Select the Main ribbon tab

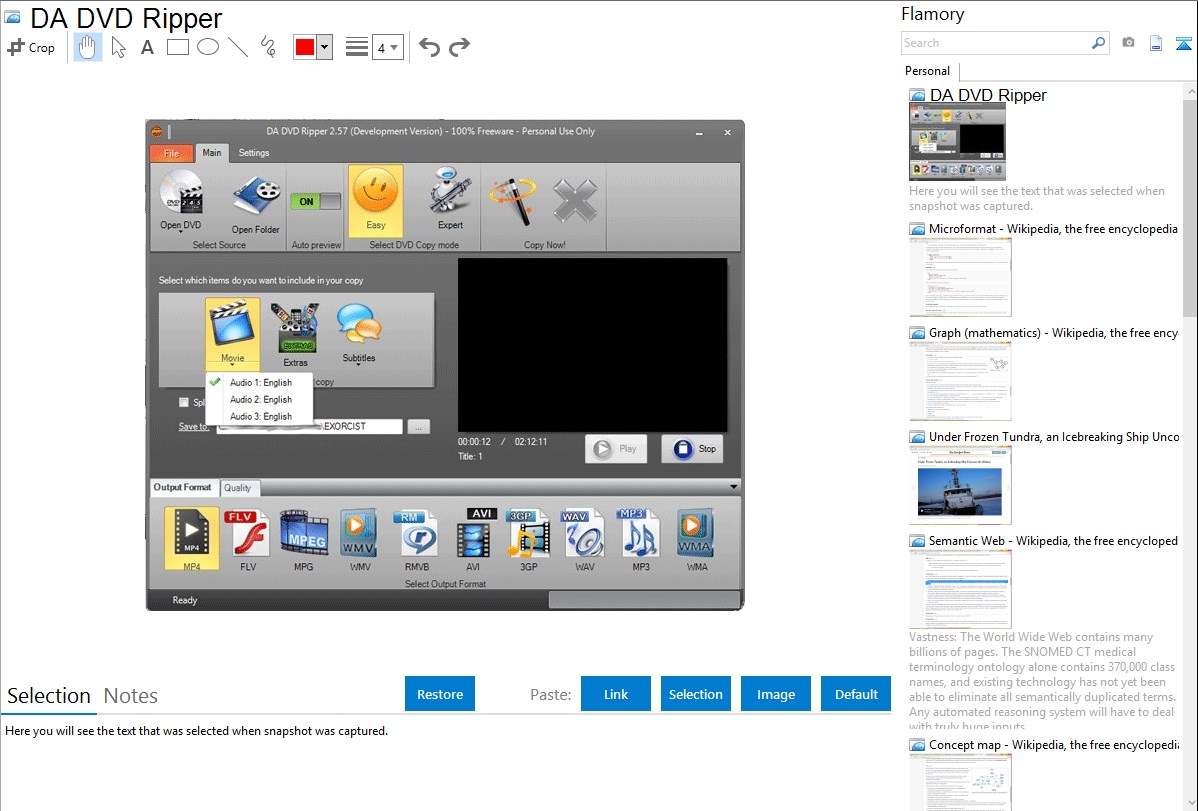pyautogui.click(x=212, y=153)
